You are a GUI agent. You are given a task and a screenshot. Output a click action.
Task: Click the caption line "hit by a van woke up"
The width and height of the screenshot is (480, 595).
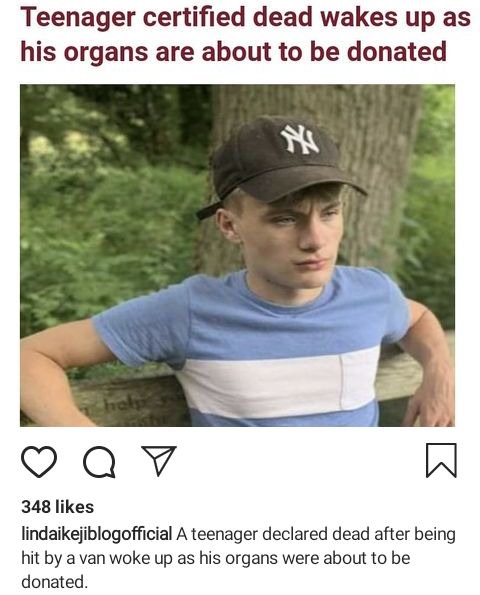(108, 558)
